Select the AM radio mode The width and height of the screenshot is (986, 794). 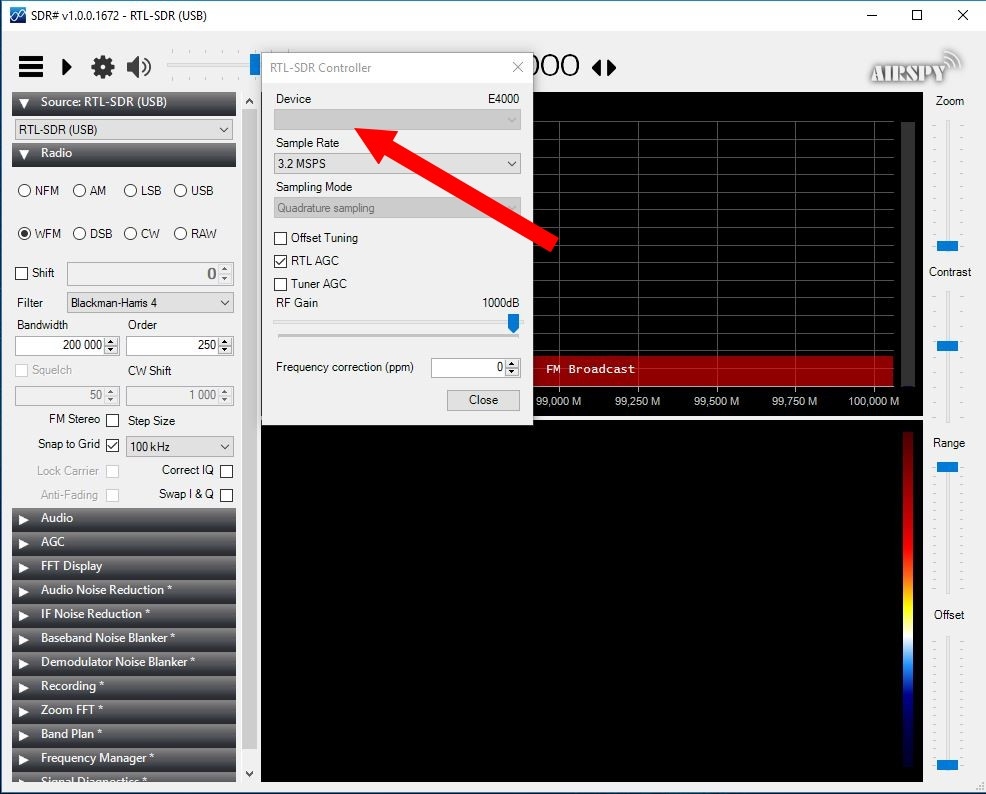pos(79,190)
